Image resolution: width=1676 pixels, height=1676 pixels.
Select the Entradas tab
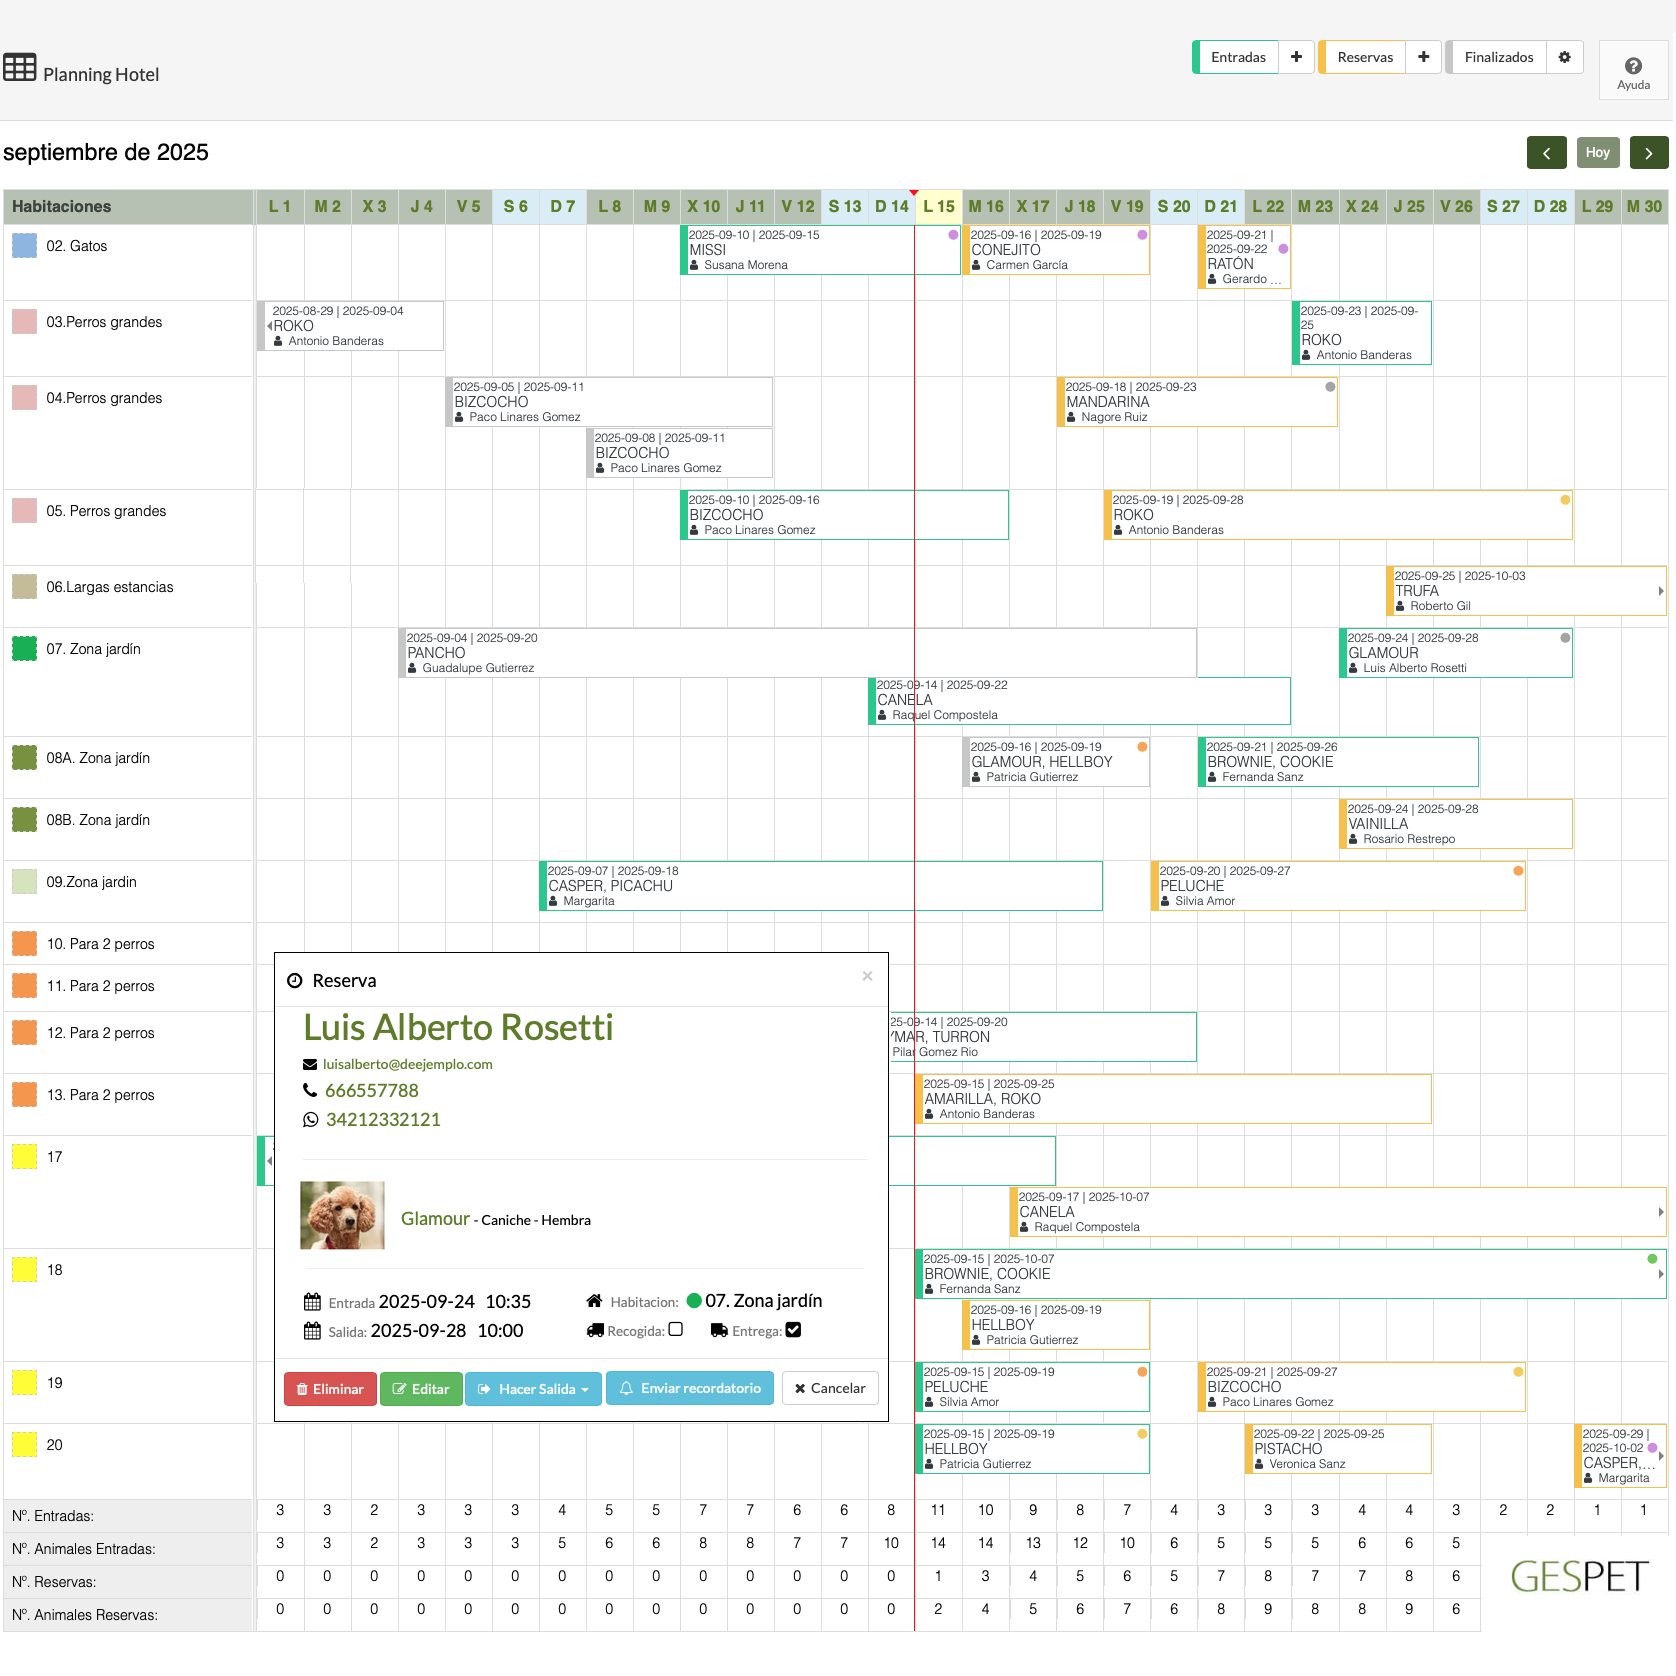[x=1237, y=57]
